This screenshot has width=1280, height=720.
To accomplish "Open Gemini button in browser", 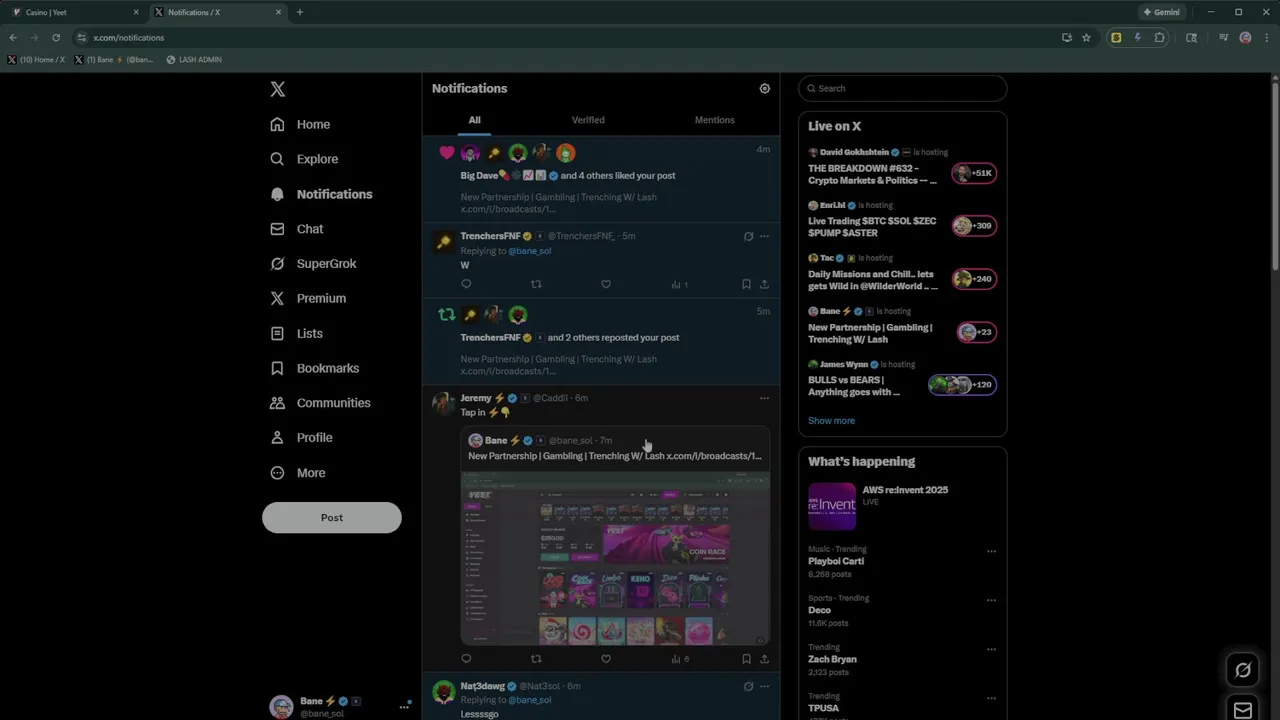I will pyautogui.click(x=1161, y=12).
